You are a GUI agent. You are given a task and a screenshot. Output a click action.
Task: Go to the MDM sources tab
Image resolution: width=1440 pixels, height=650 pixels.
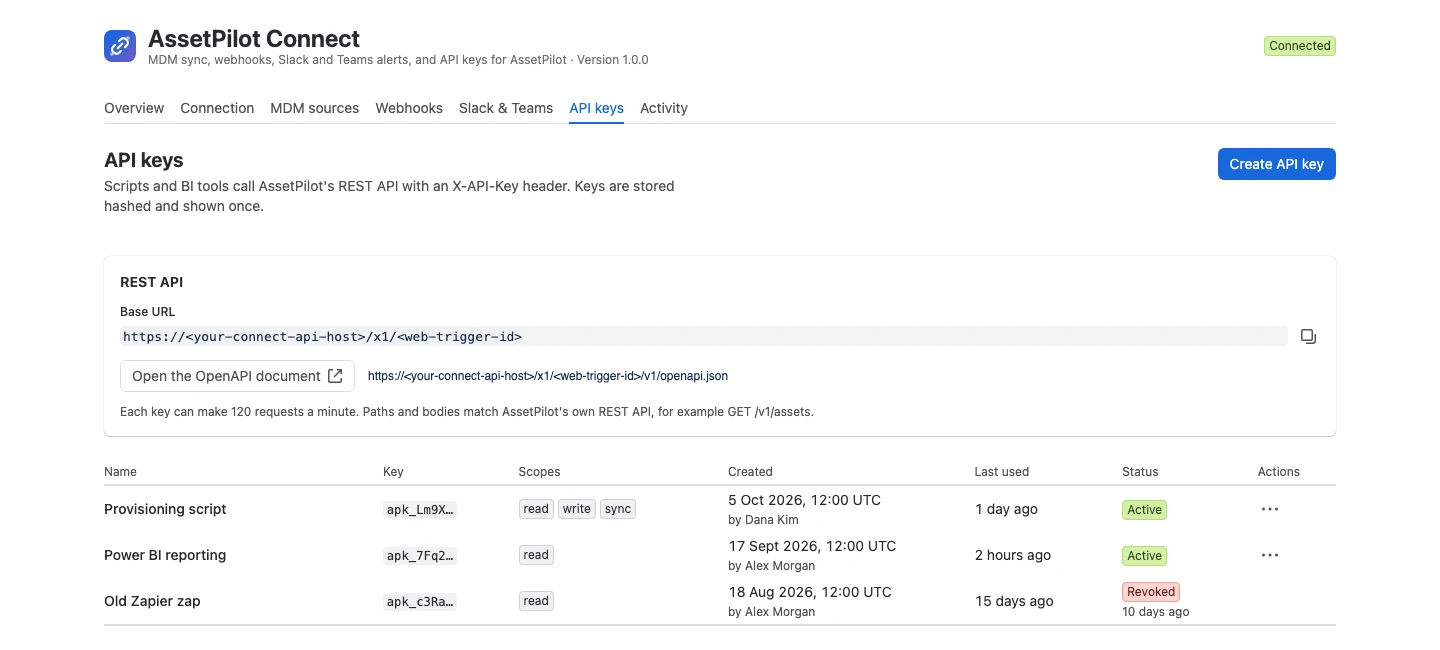pos(315,108)
